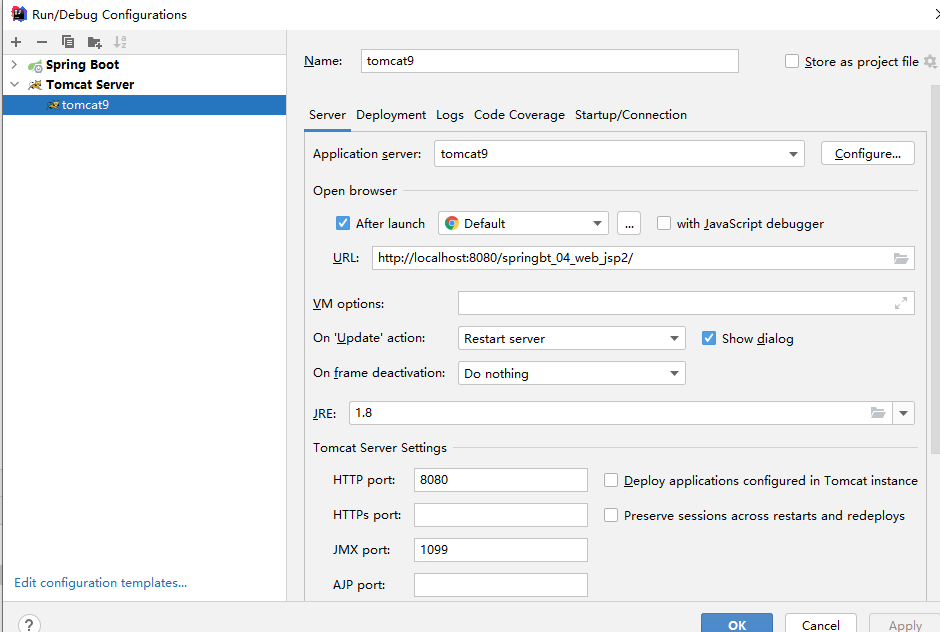
Task: Expand the Spring Boot tree node
Action: pos(14,64)
